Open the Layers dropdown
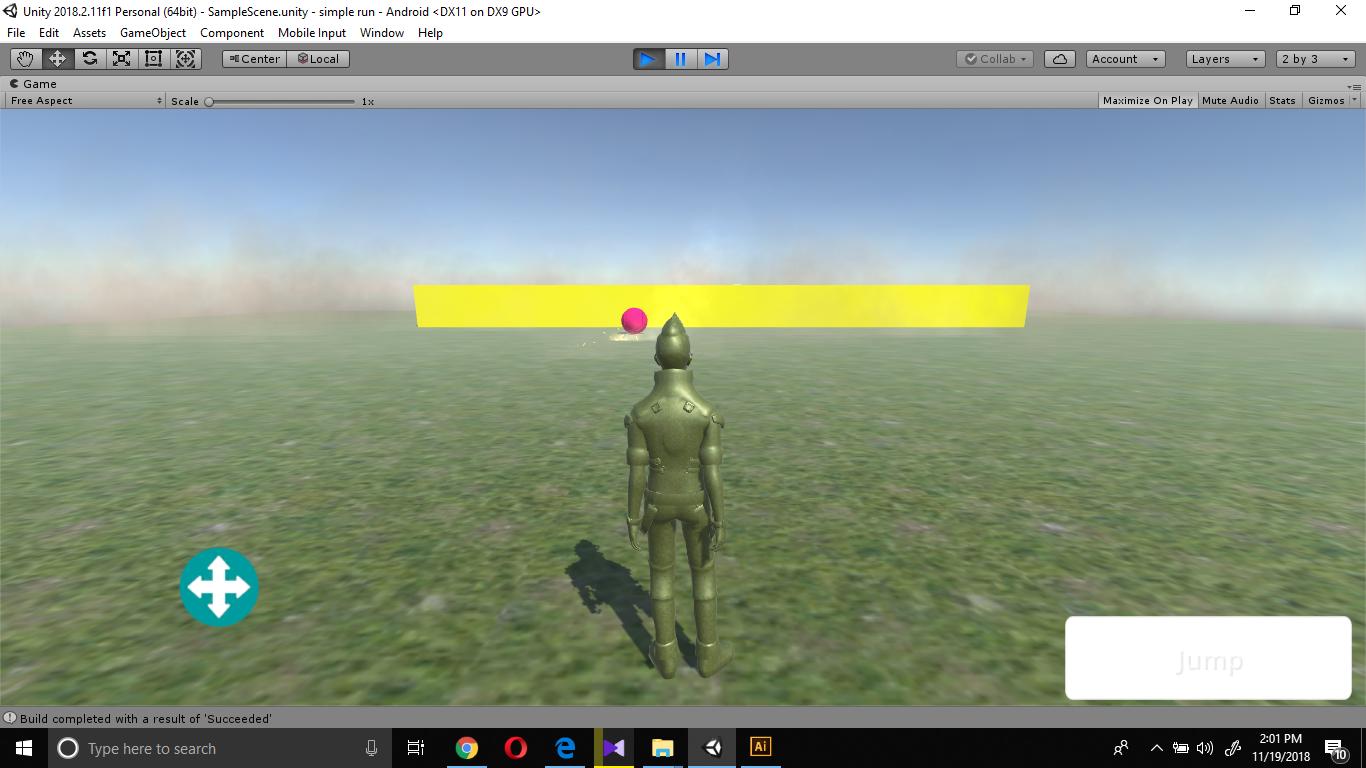The height and width of the screenshot is (768, 1366). (1225, 59)
